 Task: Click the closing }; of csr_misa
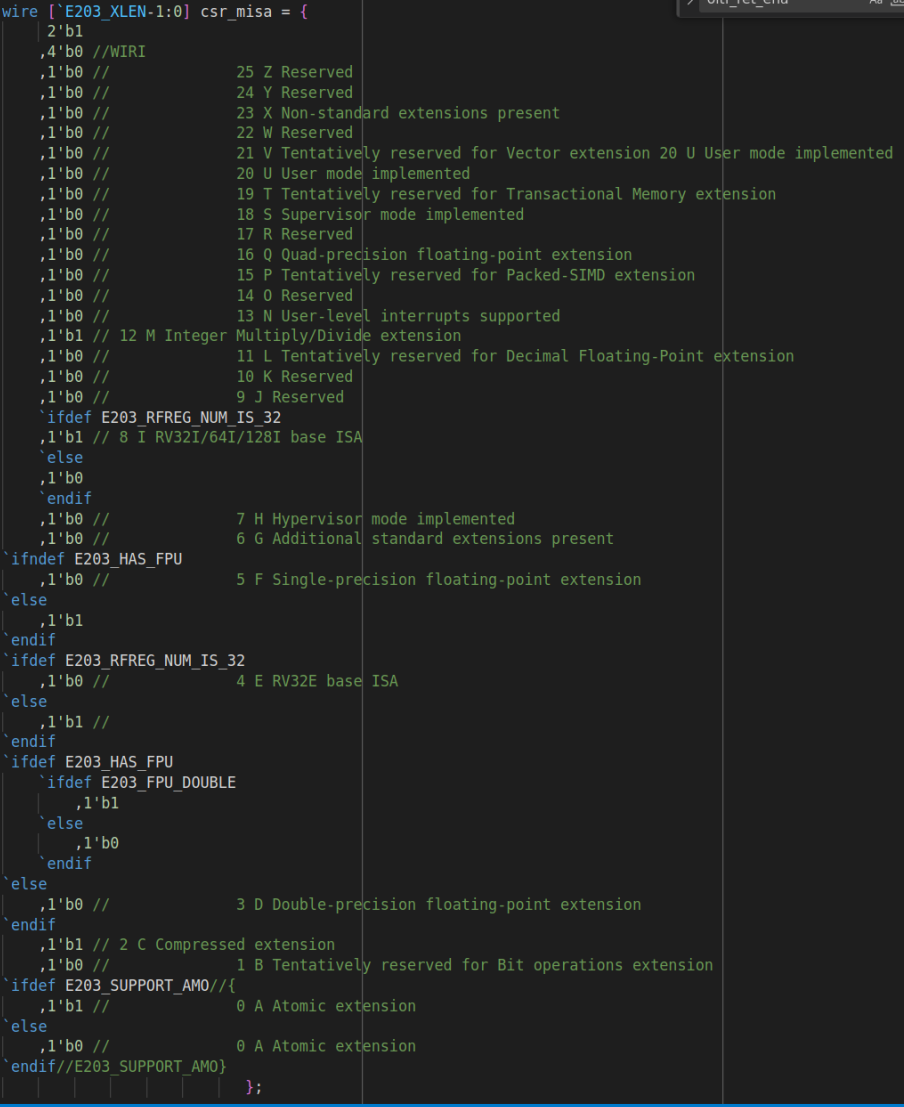pyautogui.click(x=254, y=1087)
